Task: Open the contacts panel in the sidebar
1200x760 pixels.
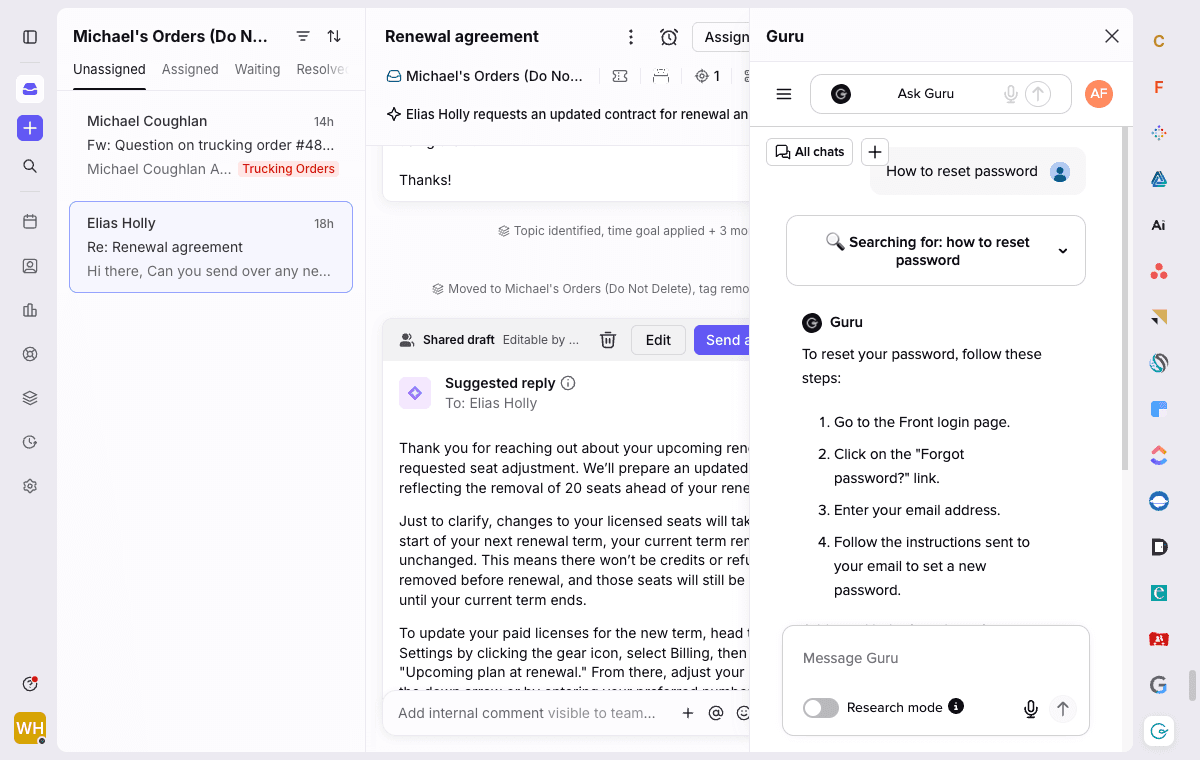Action: 30,266
